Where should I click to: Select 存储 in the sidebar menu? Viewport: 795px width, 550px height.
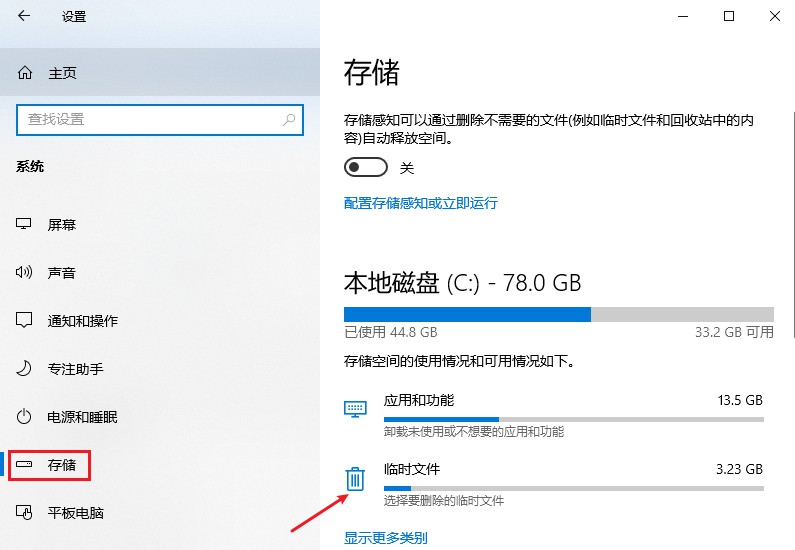[50, 465]
